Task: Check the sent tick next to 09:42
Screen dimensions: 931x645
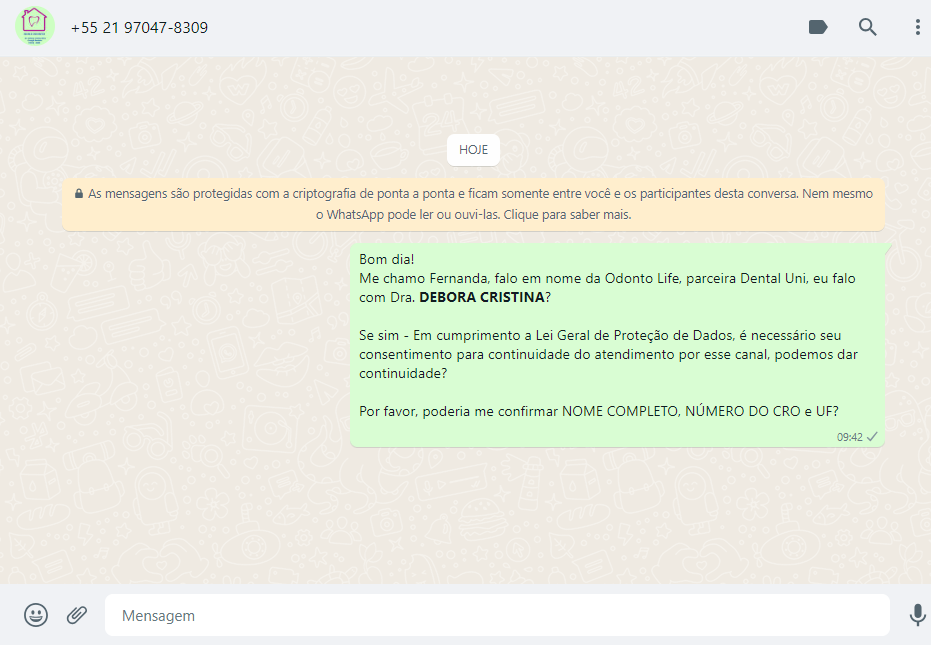Action: pyautogui.click(x=872, y=437)
